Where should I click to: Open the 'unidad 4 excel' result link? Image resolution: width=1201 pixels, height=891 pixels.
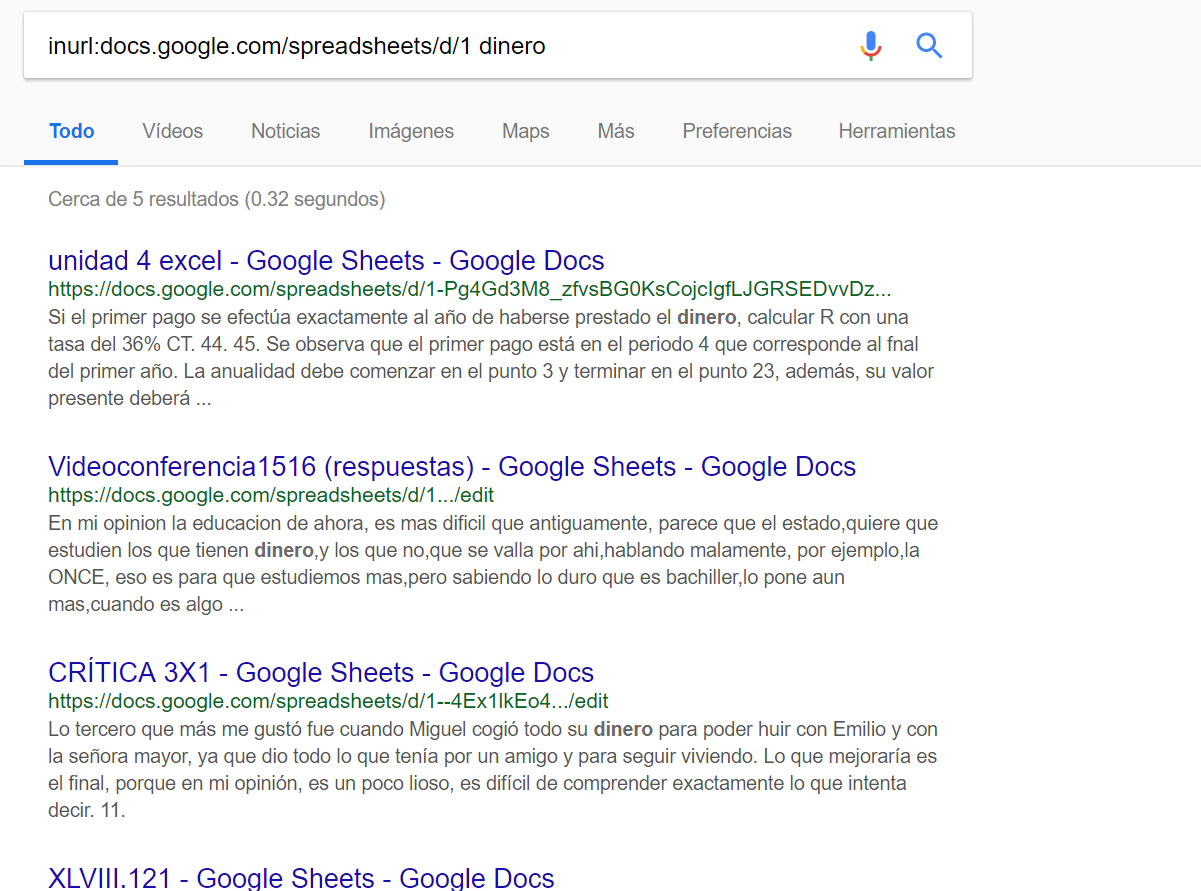pos(326,261)
